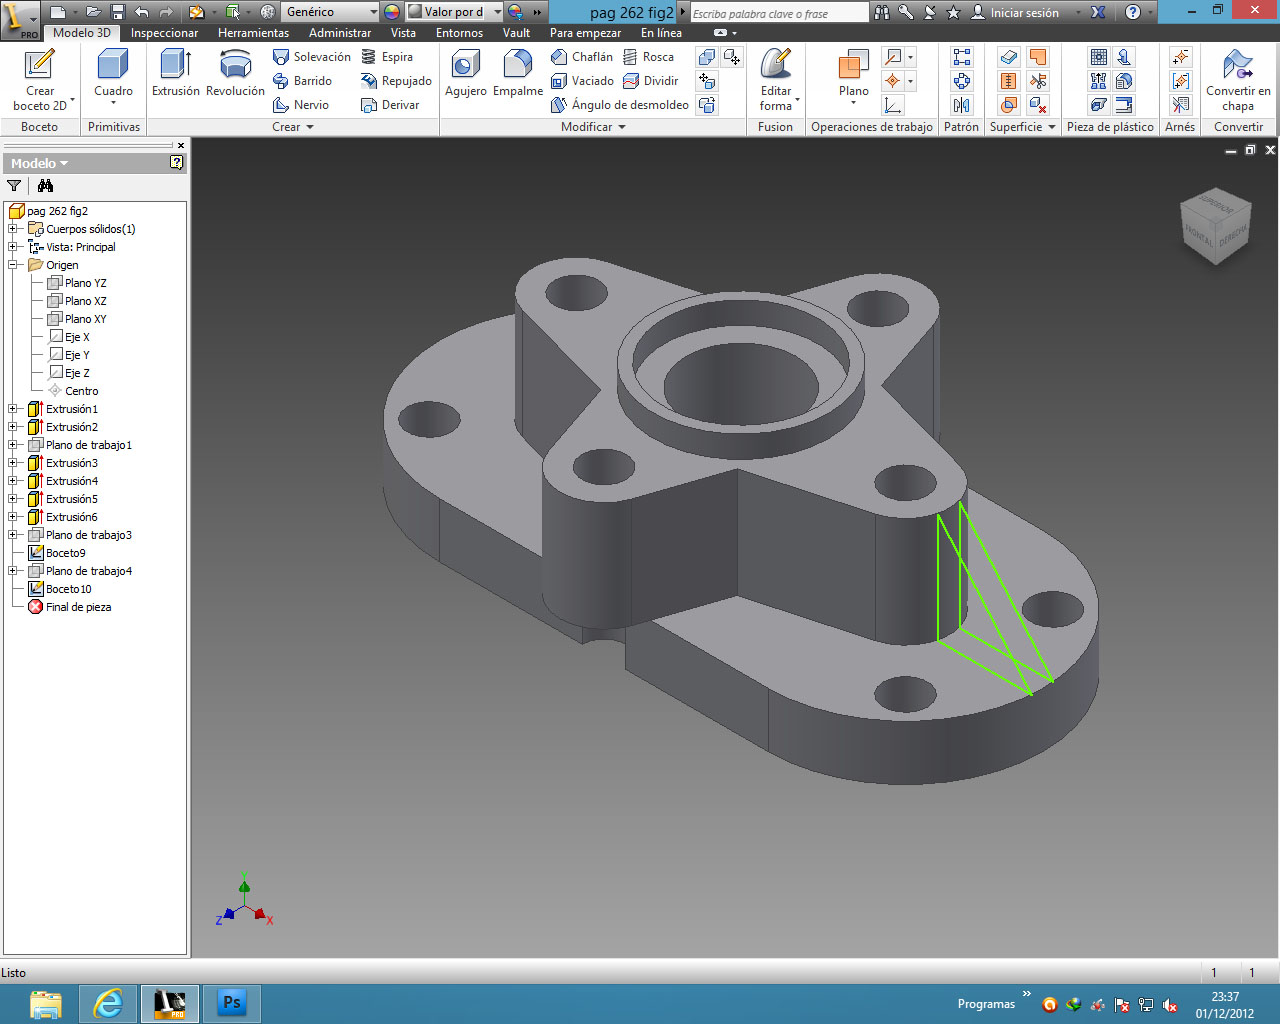This screenshot has height=1024, width=1280.
Task: Click the circular pattern icon in Patrón
Action: click(962, 81)
